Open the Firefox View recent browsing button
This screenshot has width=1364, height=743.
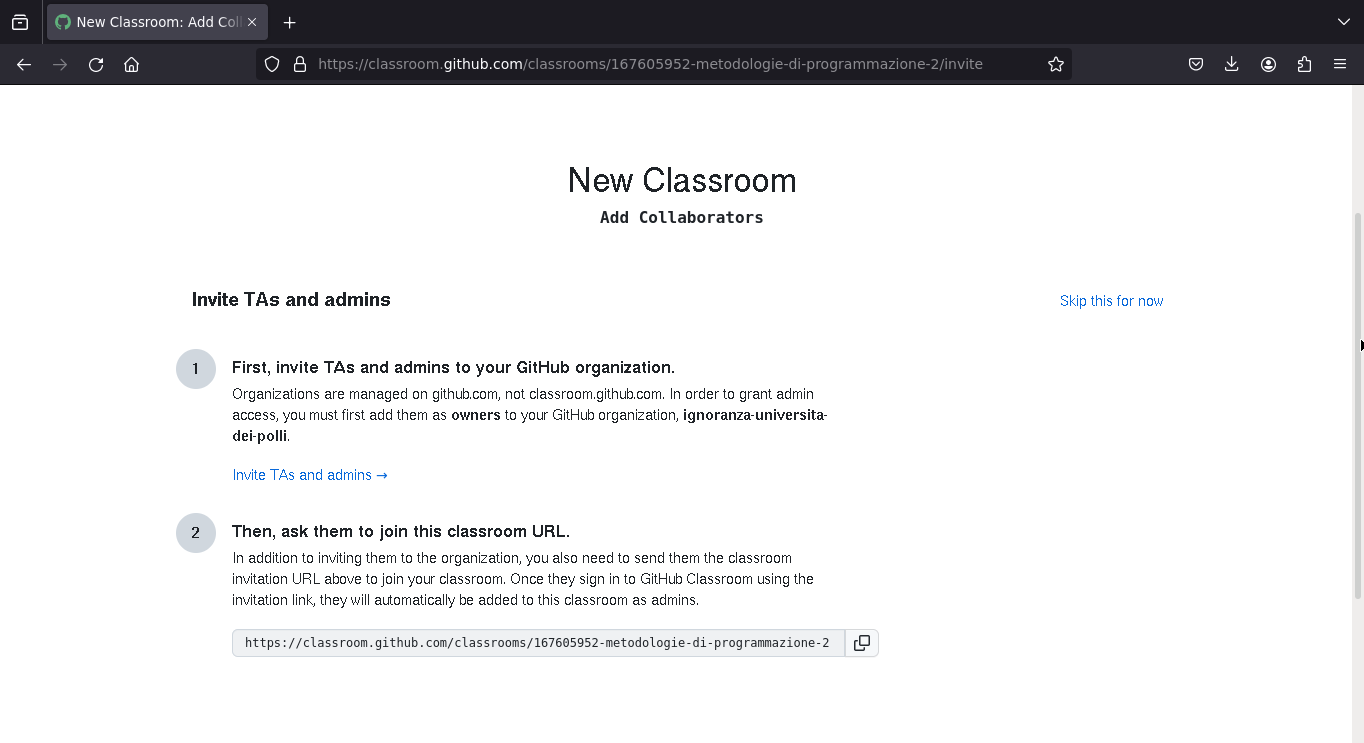tap(20, 22)
